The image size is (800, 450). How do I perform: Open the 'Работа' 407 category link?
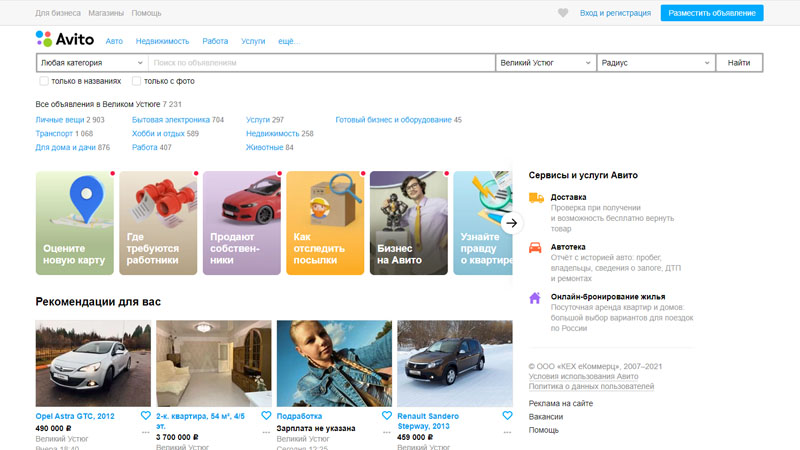coord(145,147)
